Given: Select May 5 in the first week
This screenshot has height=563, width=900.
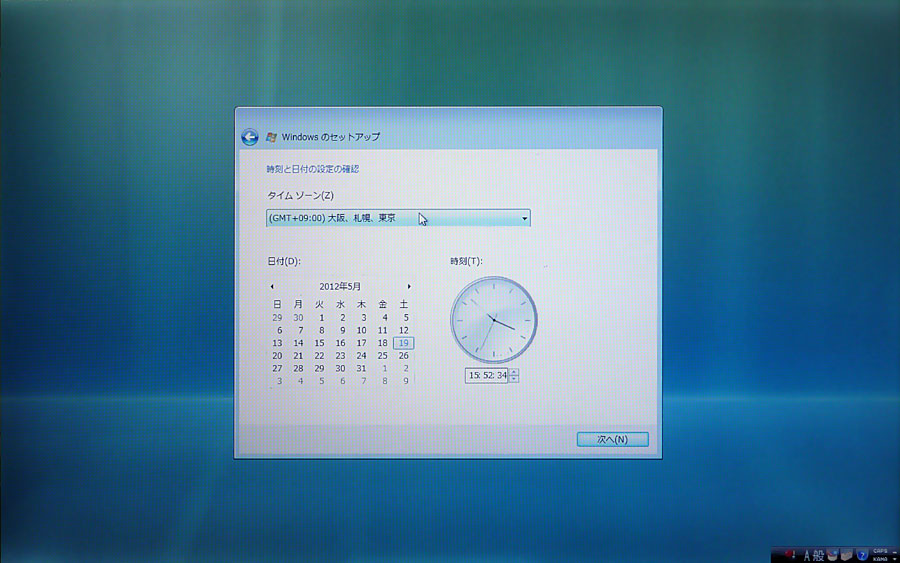Looking at the screenshot, I should click(406, 318).
